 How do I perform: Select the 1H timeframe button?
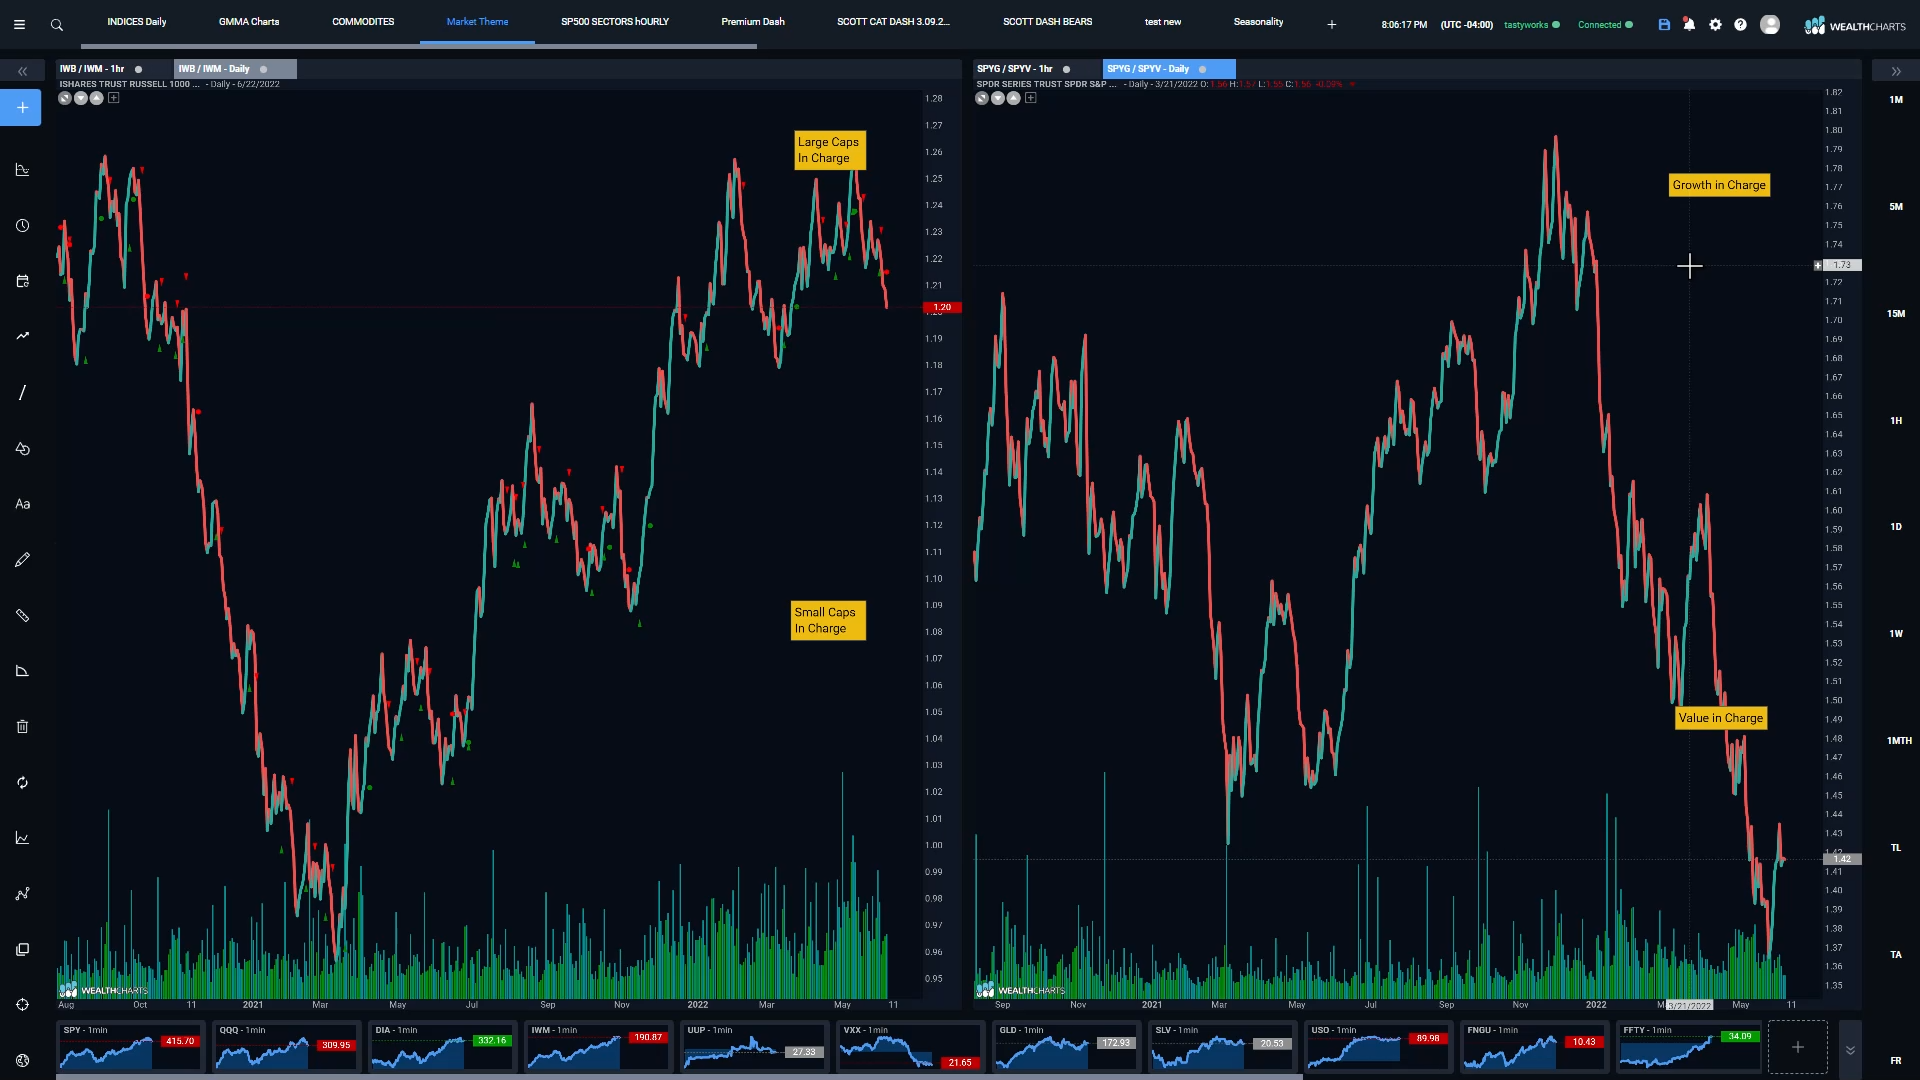pos(1896,421)
